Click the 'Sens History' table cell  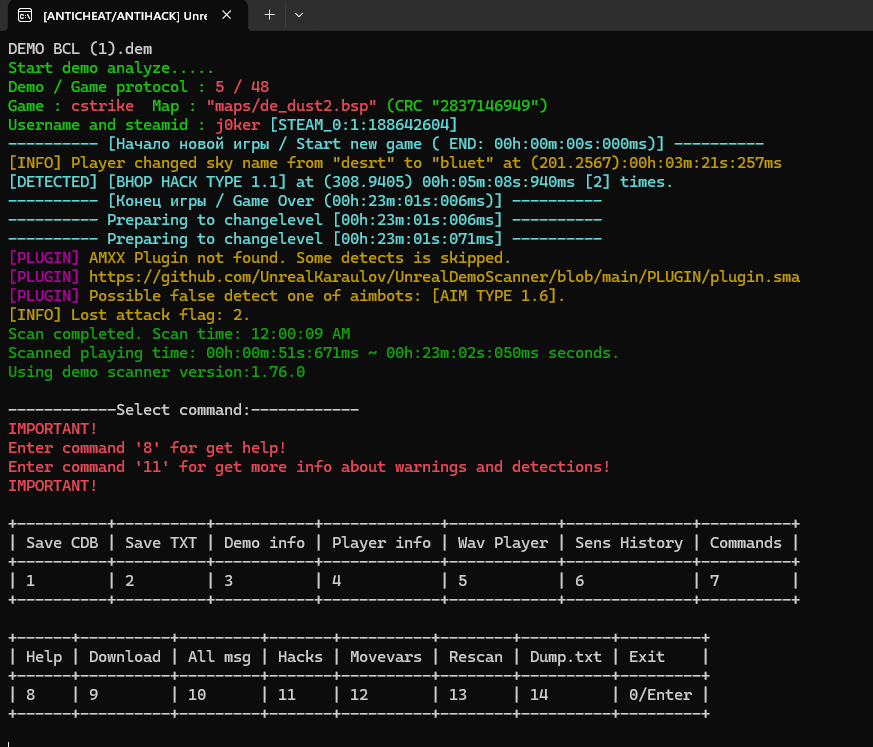pos(629,543)
